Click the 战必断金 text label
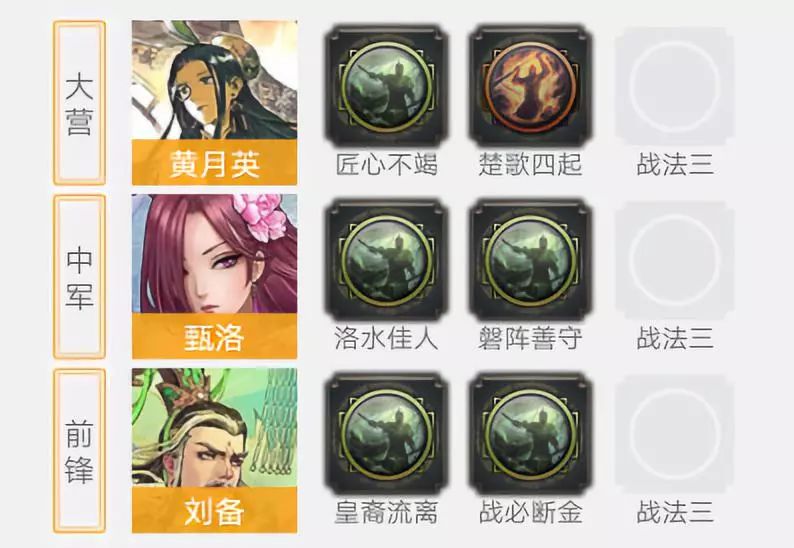 [x=530, y=512]
